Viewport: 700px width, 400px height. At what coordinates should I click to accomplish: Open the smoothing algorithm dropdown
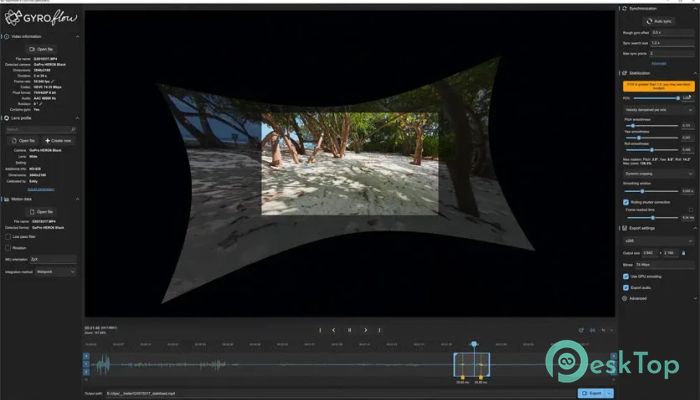point(659,110)
